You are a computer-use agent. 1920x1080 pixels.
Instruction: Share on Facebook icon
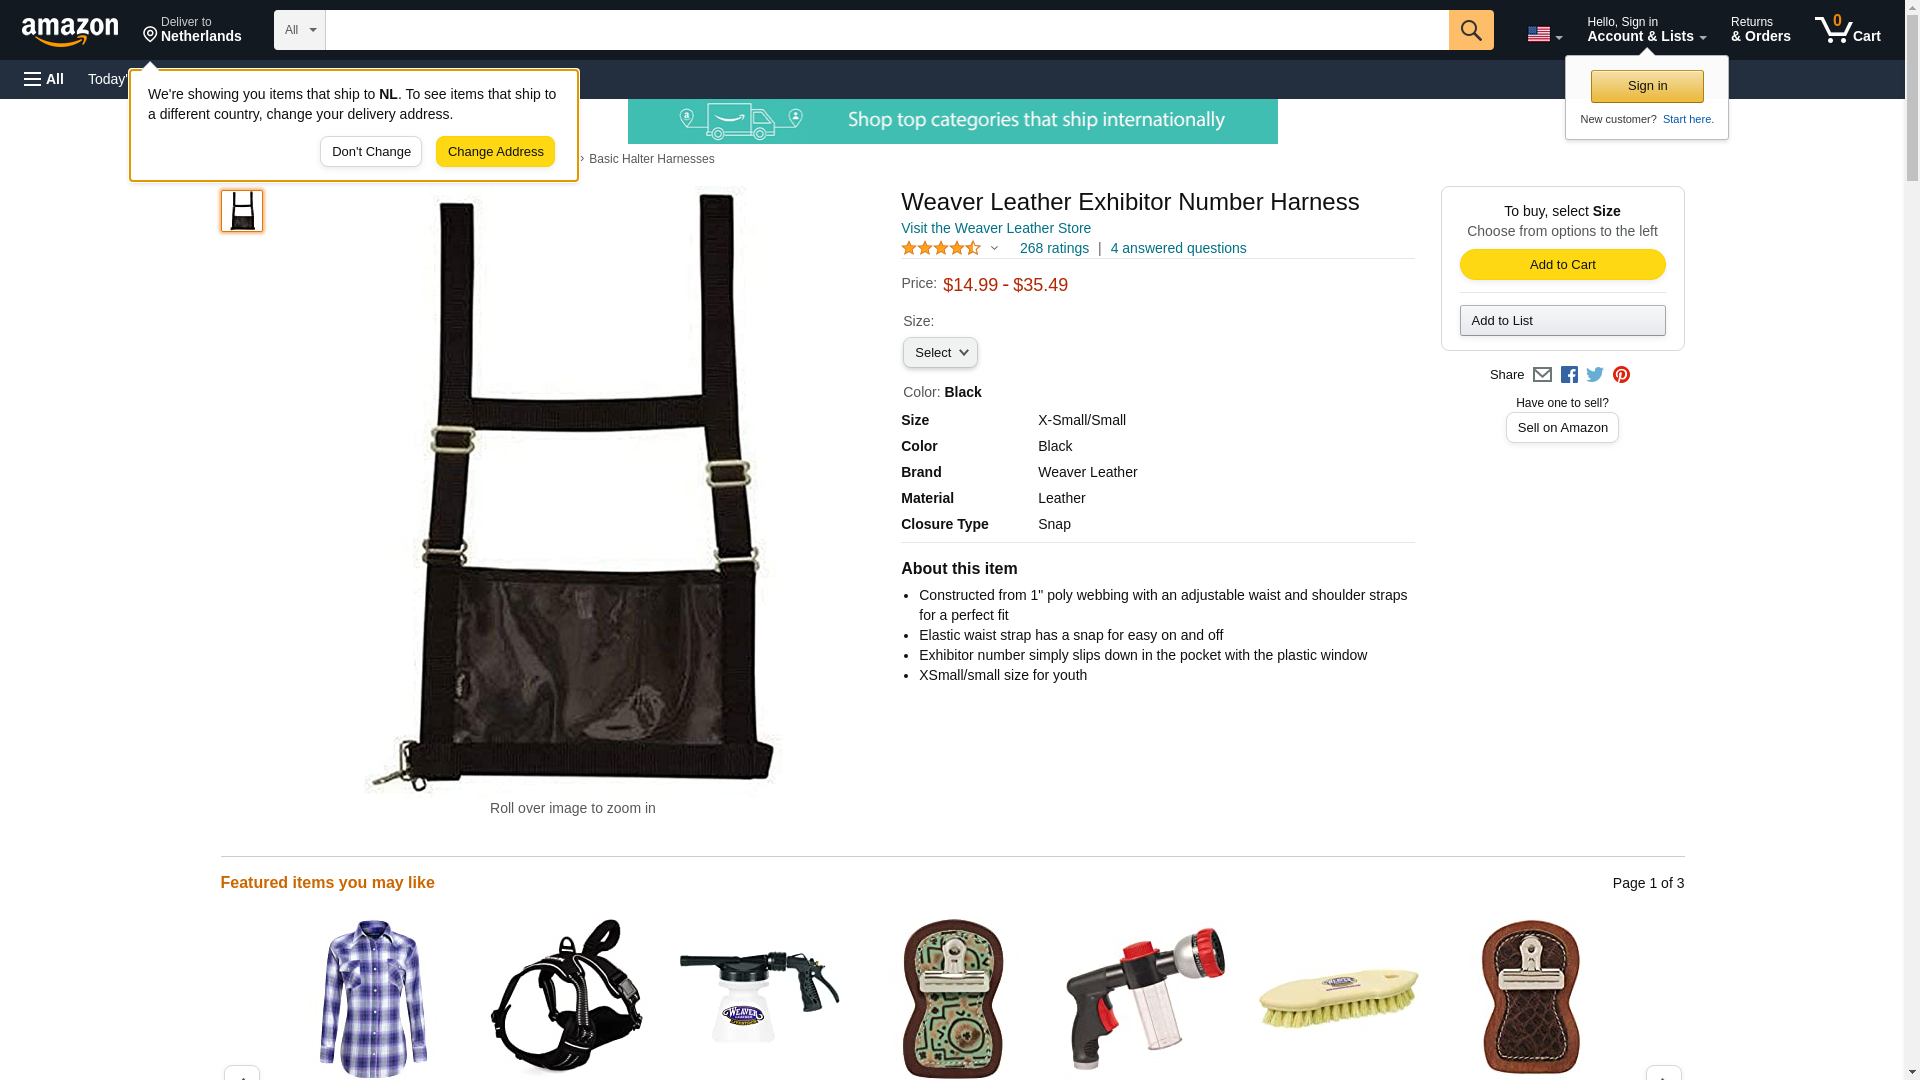click(x=1569, y=375)
